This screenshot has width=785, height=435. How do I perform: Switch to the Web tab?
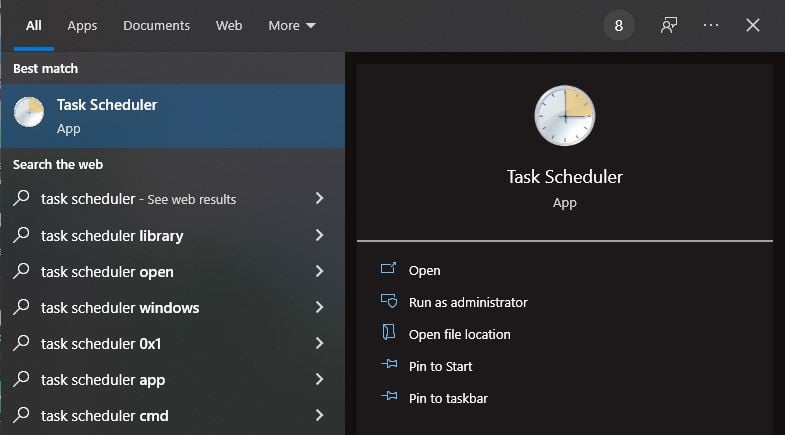pos(229,26)
